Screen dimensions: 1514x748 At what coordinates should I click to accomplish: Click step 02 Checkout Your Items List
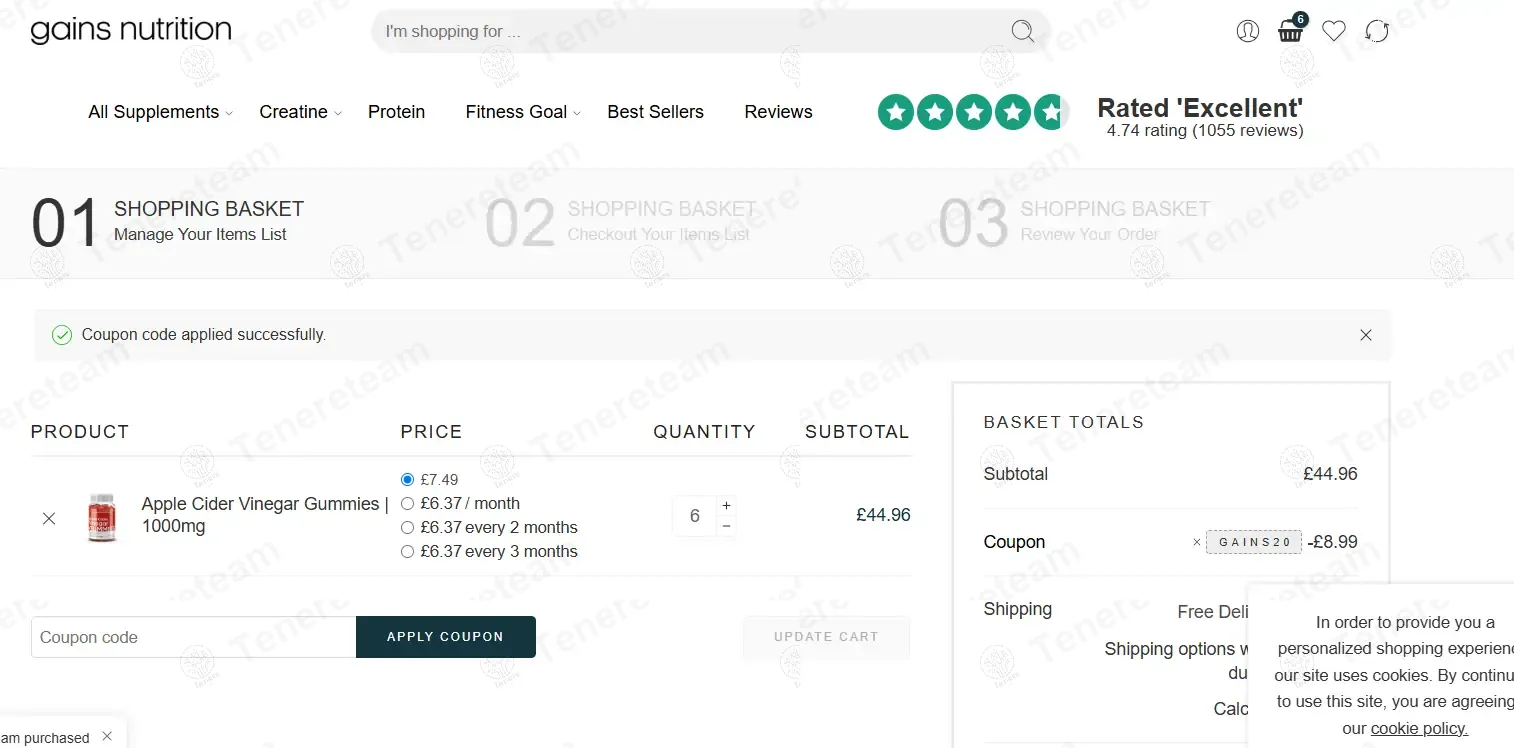620,222
